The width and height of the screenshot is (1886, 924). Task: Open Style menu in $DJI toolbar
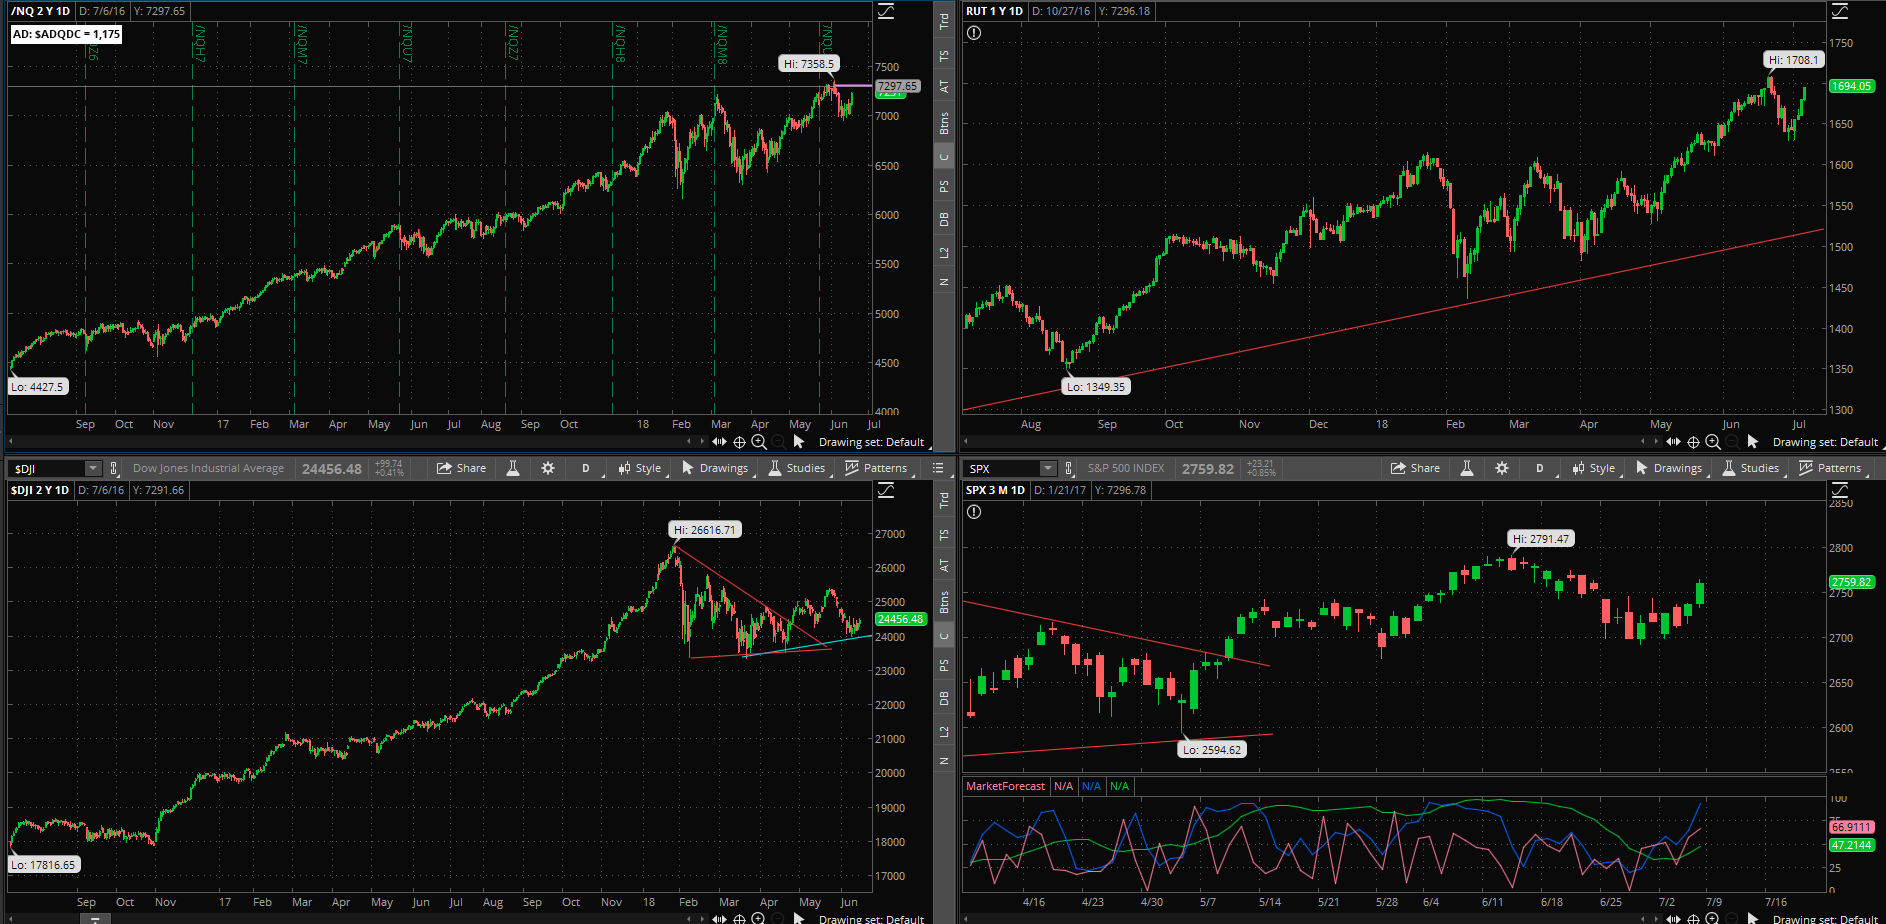[x=639, y=468]
